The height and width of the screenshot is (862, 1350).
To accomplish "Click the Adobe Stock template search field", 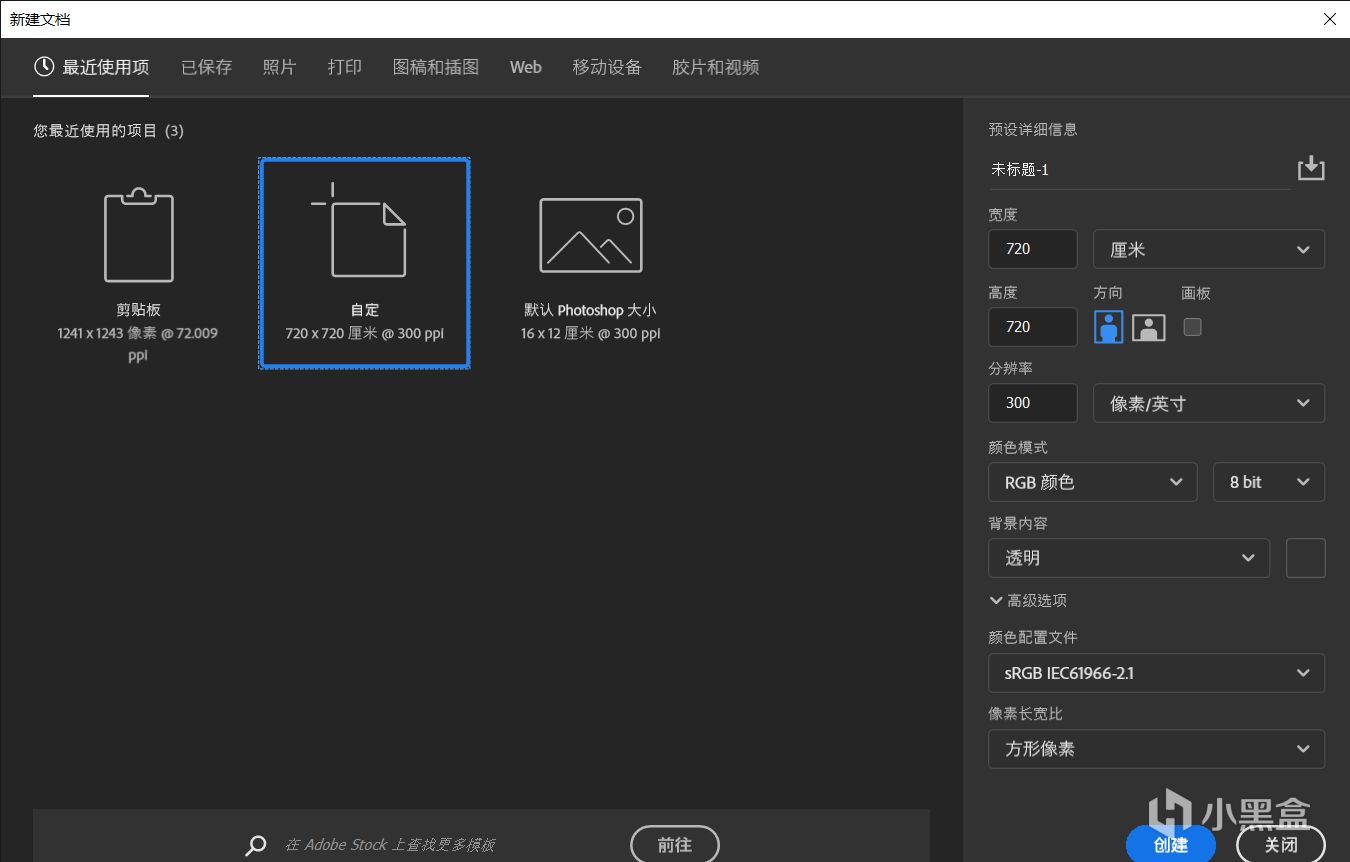I will [390, 845].
